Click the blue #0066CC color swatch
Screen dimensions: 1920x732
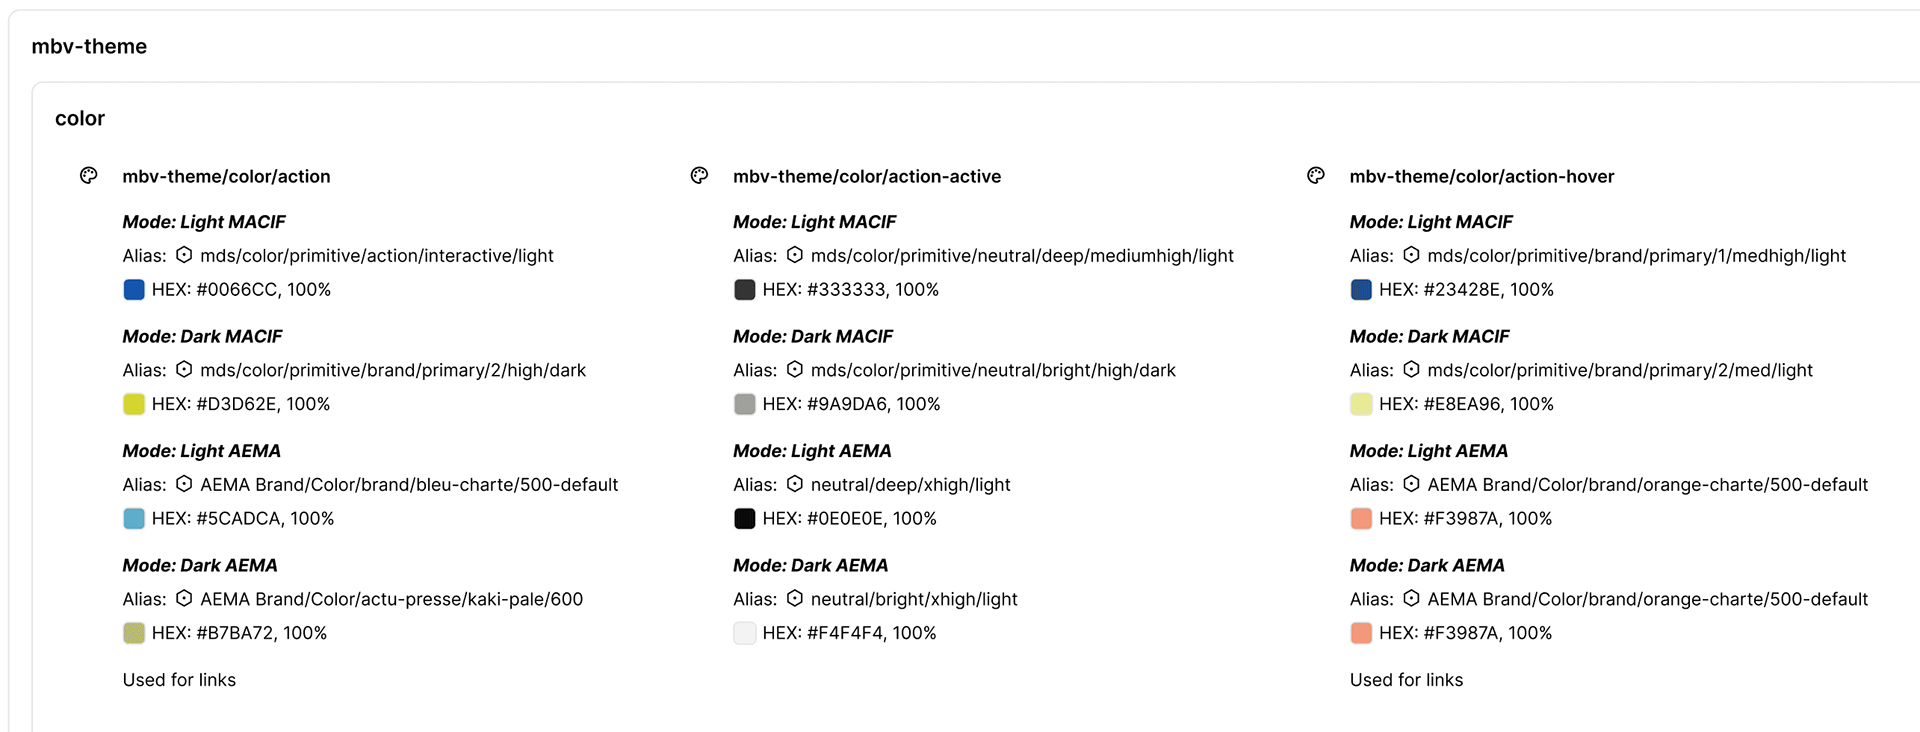coord(134,290)
